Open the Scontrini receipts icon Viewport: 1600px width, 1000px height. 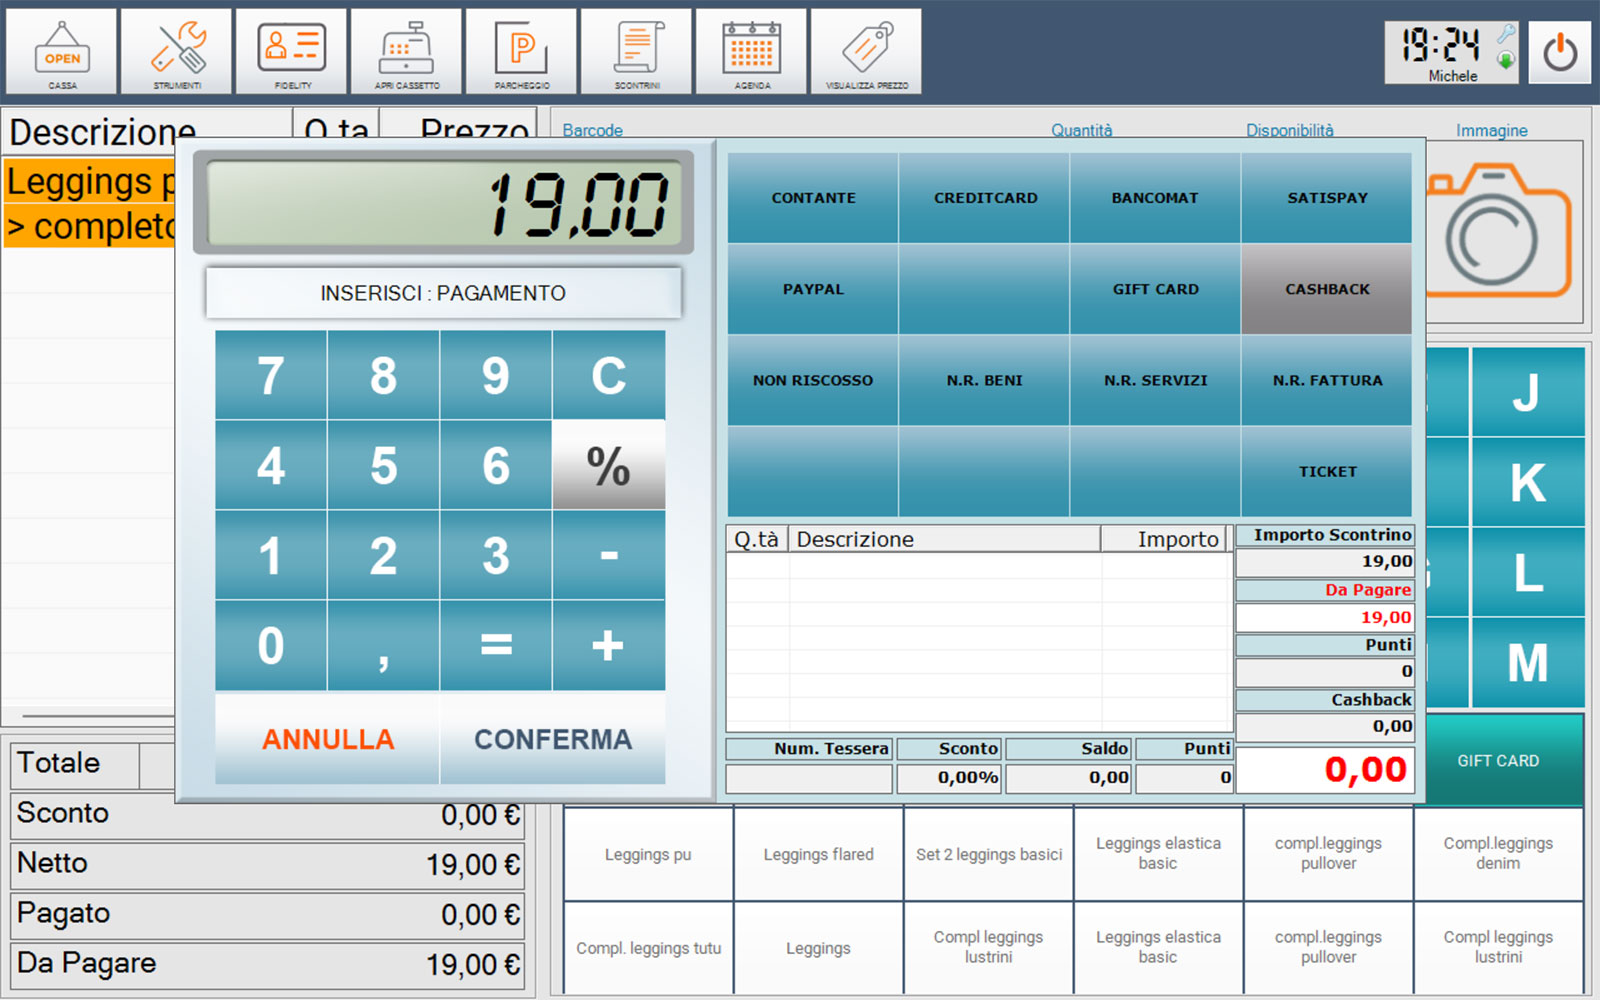tap(637, 52)
